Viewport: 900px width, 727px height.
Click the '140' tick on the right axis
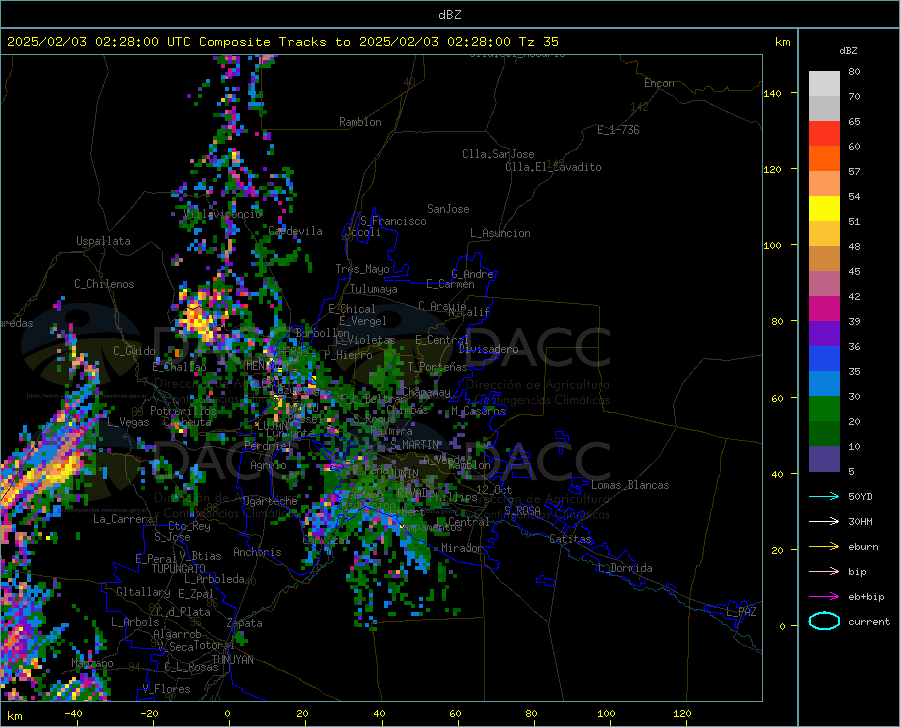[772, 94]
